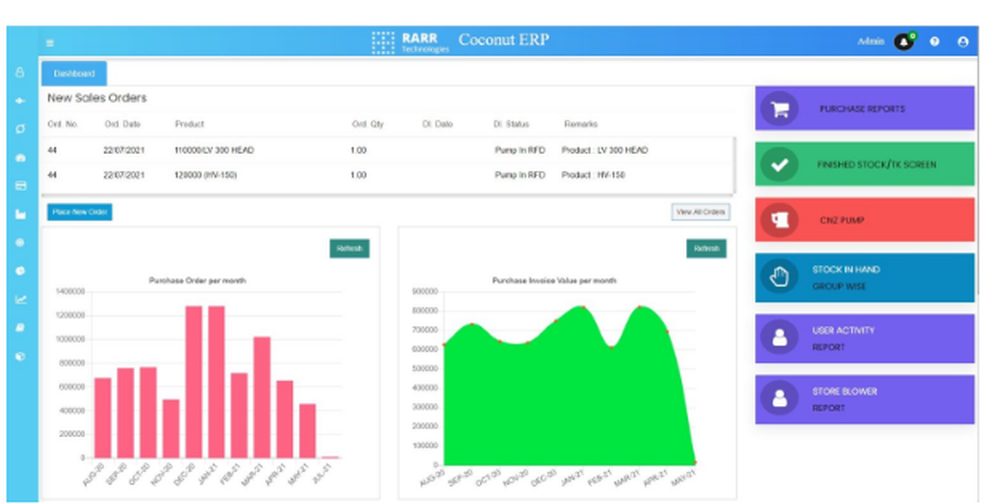Open the PURCHASE REPORTS tile label
Viewport: 1000px width, 504px height.
(x=862, y=109)
